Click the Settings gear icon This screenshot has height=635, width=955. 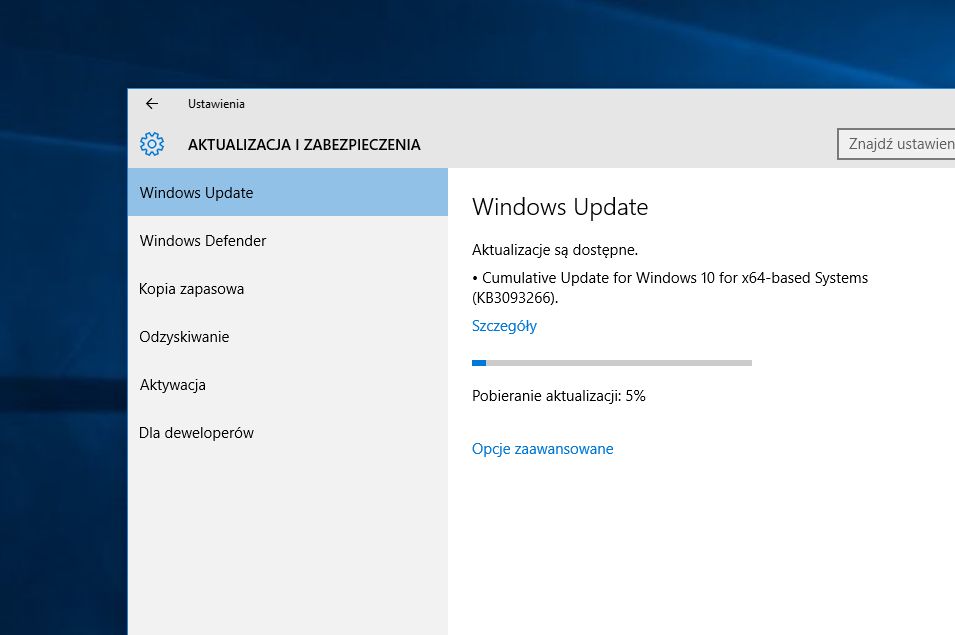pos(151,143)
